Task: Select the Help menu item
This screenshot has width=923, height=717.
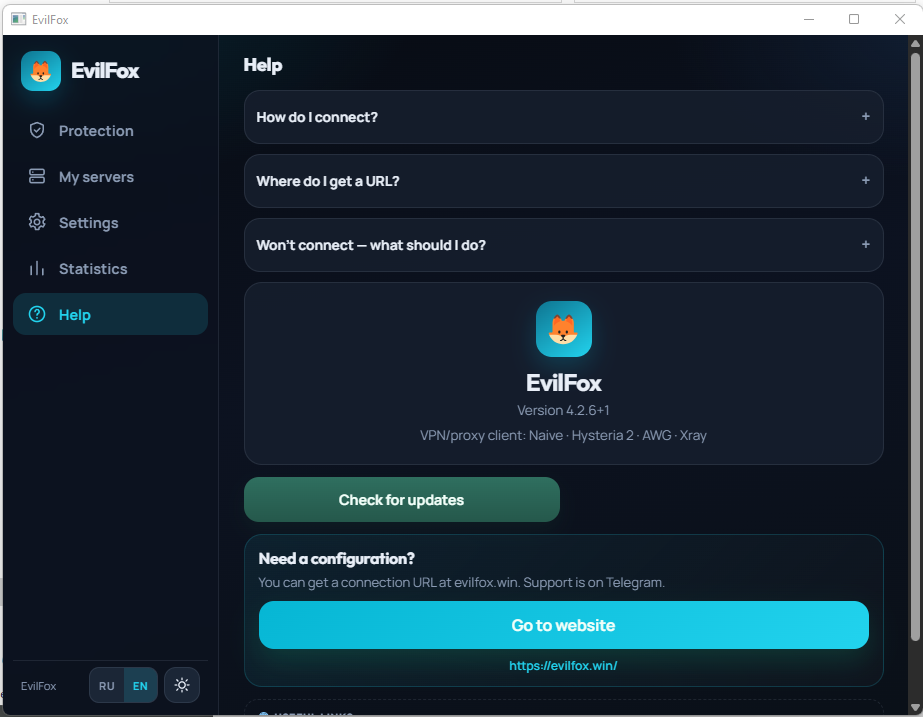Action: click(110, 314)
